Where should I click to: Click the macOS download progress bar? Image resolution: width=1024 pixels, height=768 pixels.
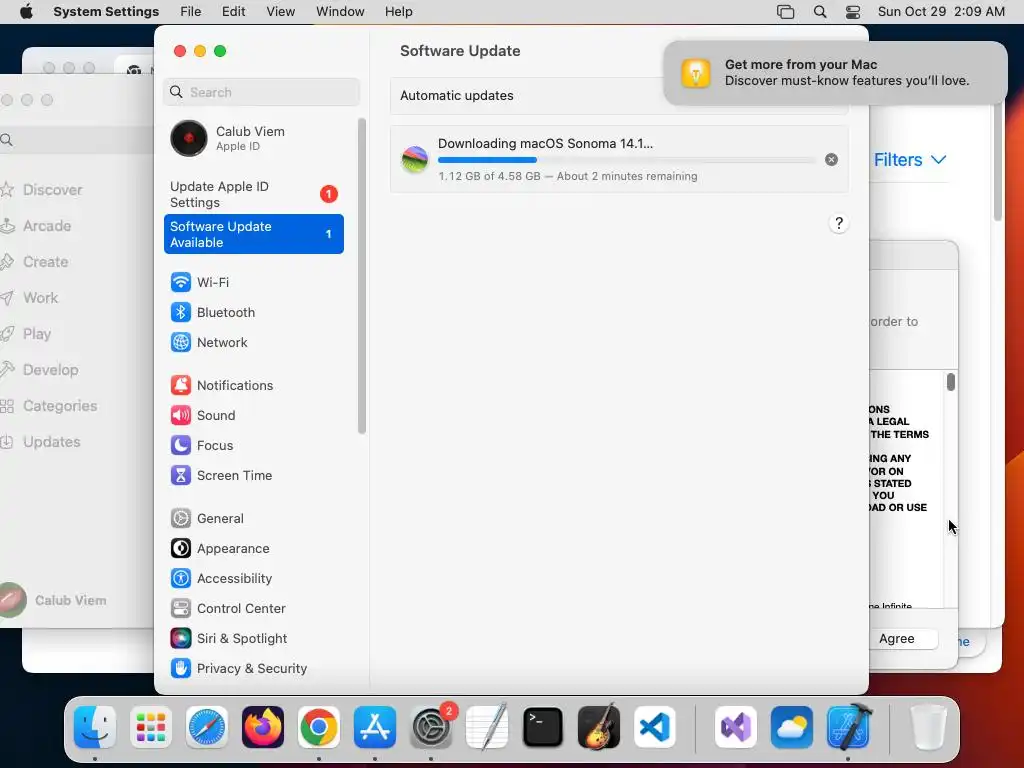coord(626,160)
